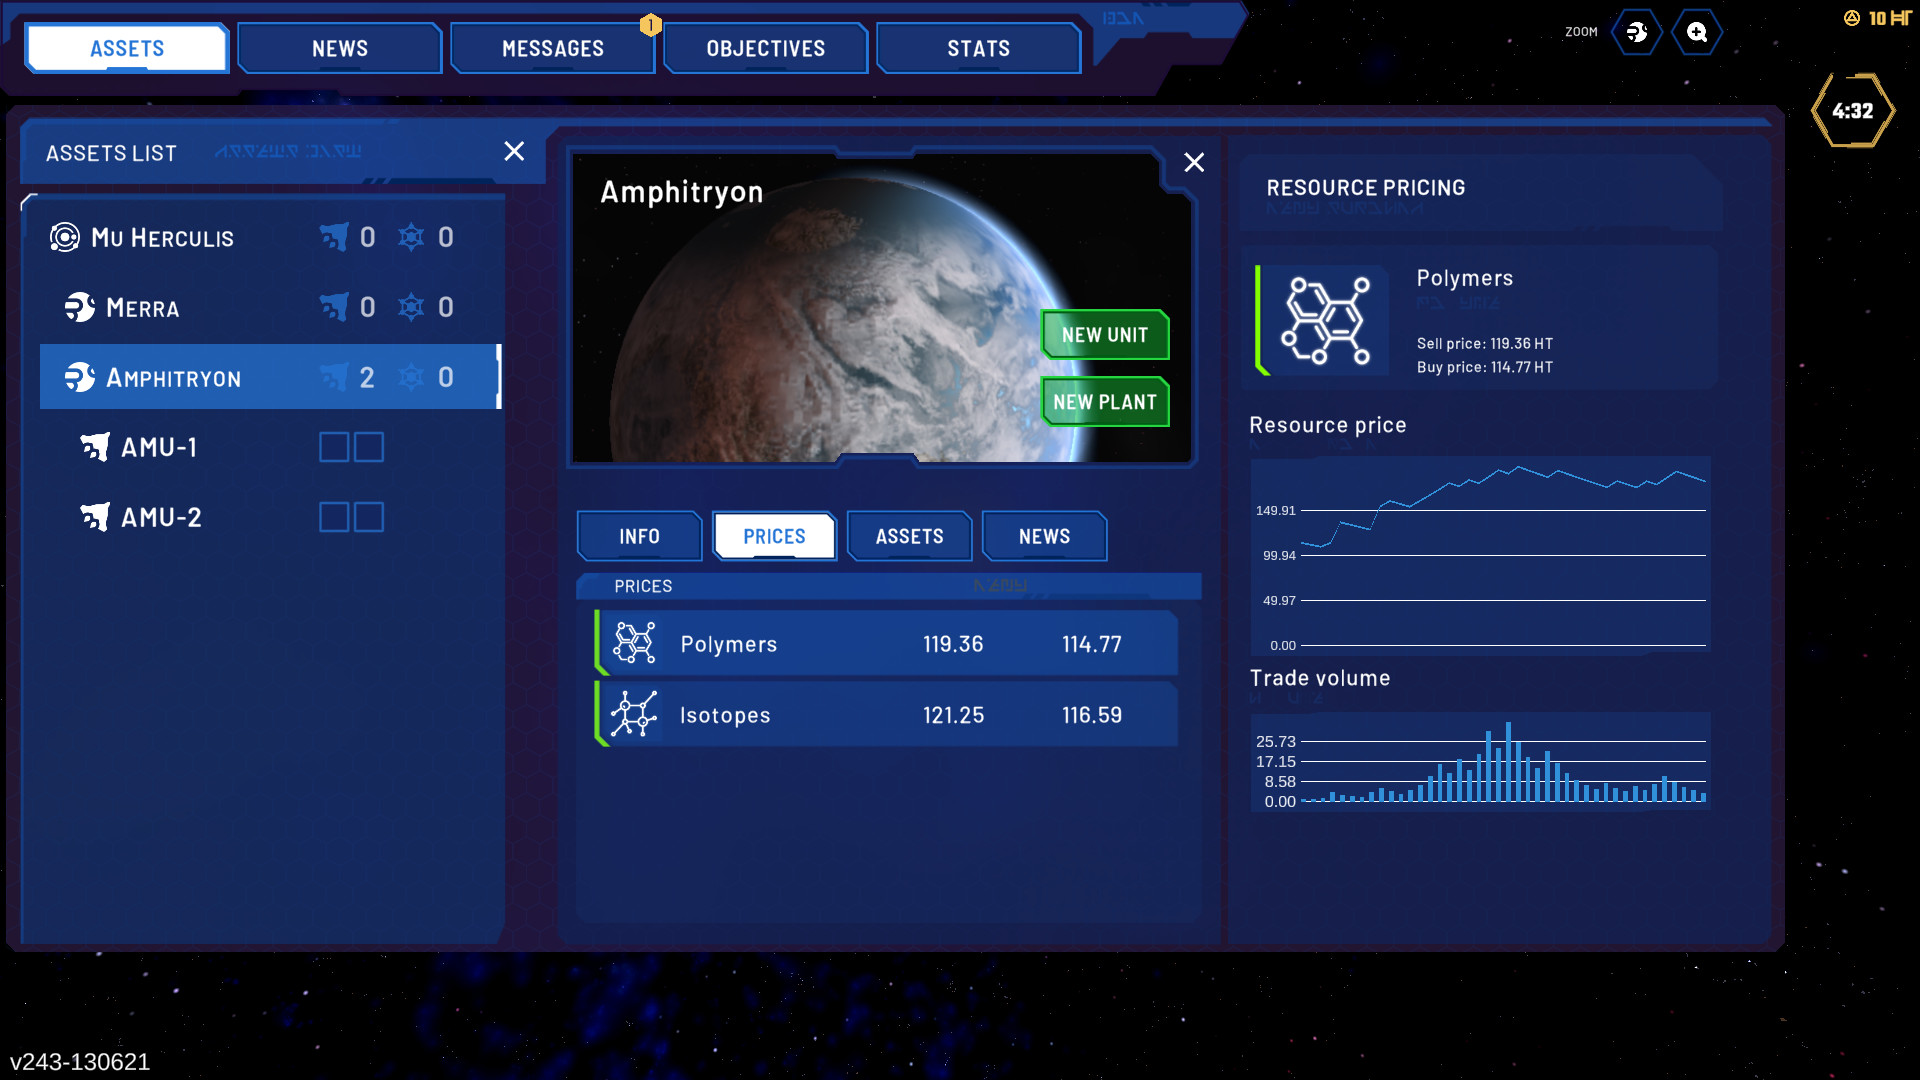Toggle second cargo slot box of AMU-1
The width and height of the screenshot is (1920, 1080).
[x=369, y=447]
